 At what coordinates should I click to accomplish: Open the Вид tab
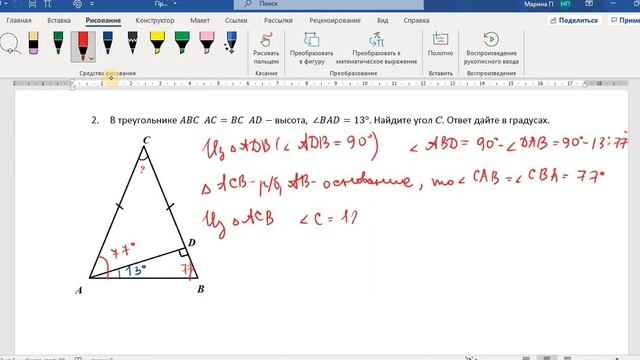382,20
